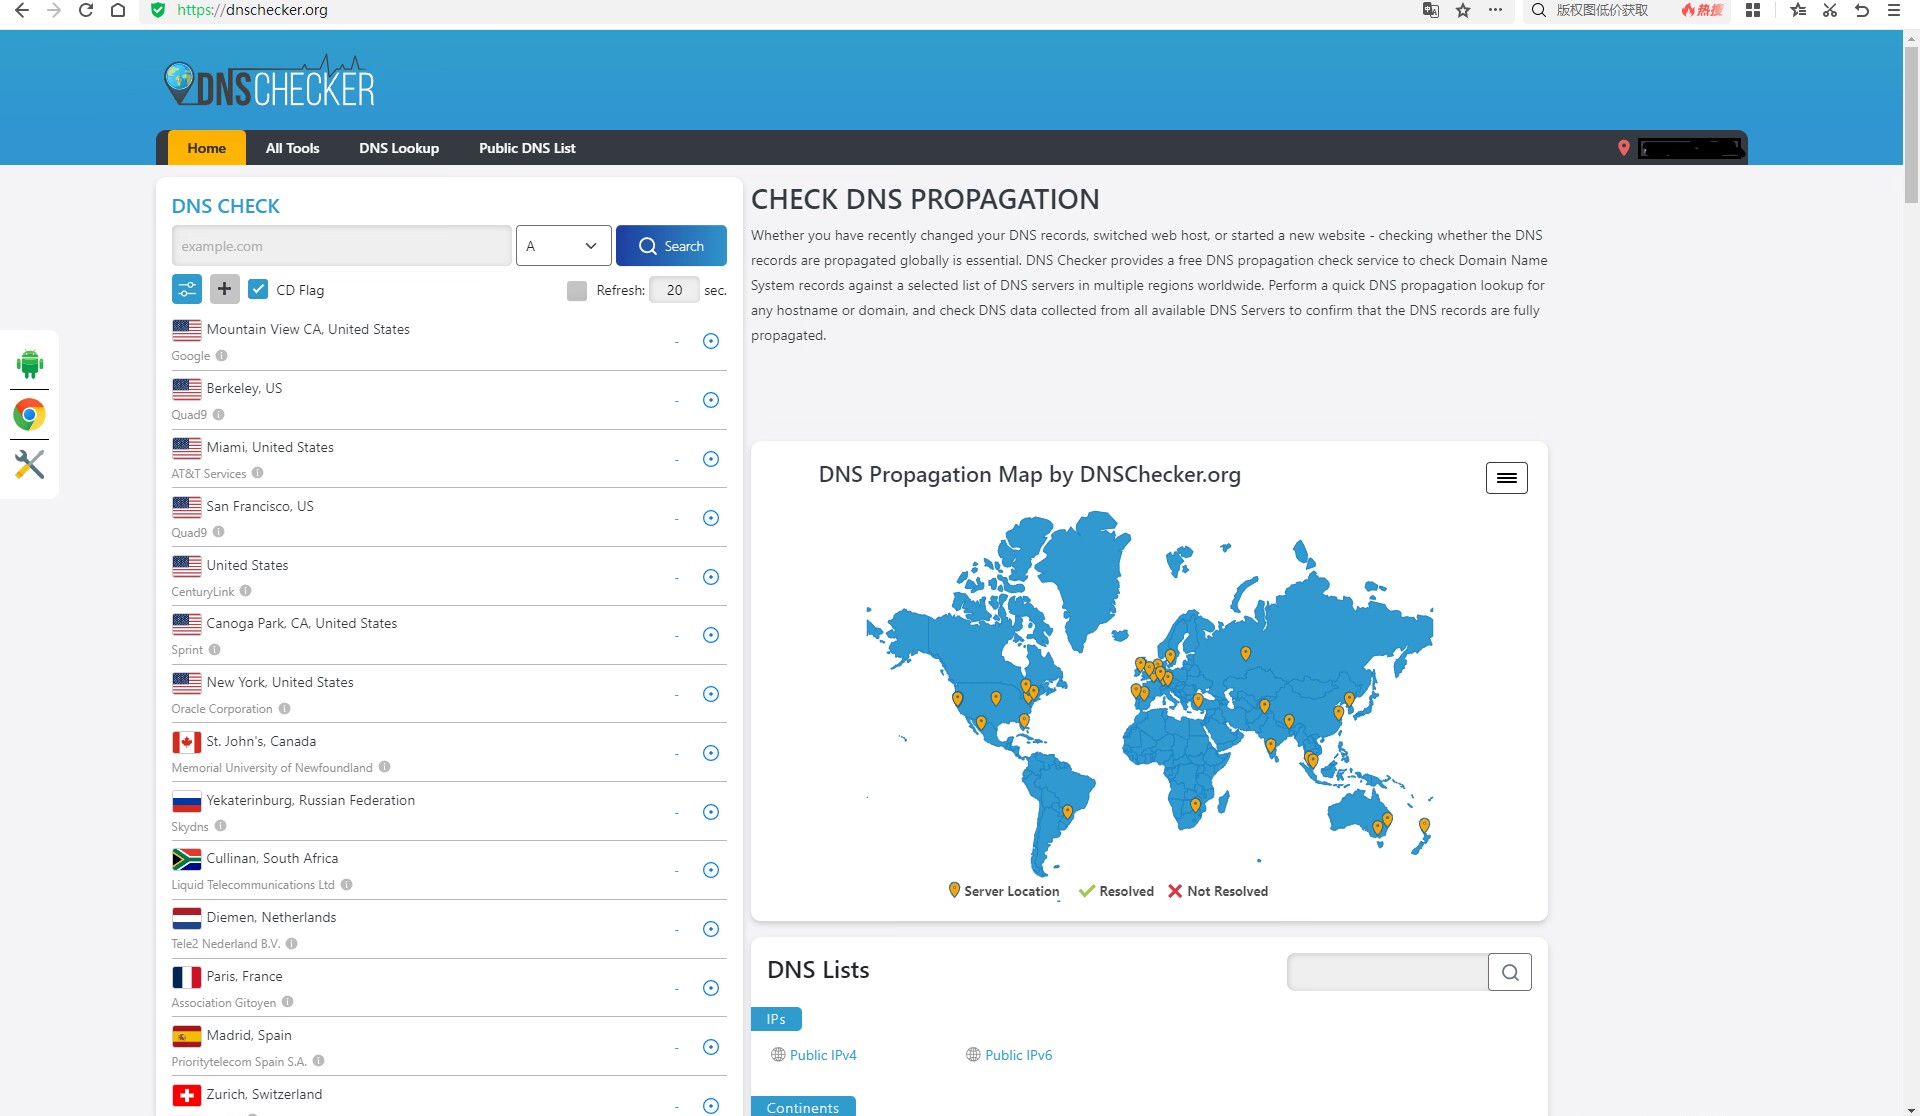Select the Home nav tab

(207, 148)
